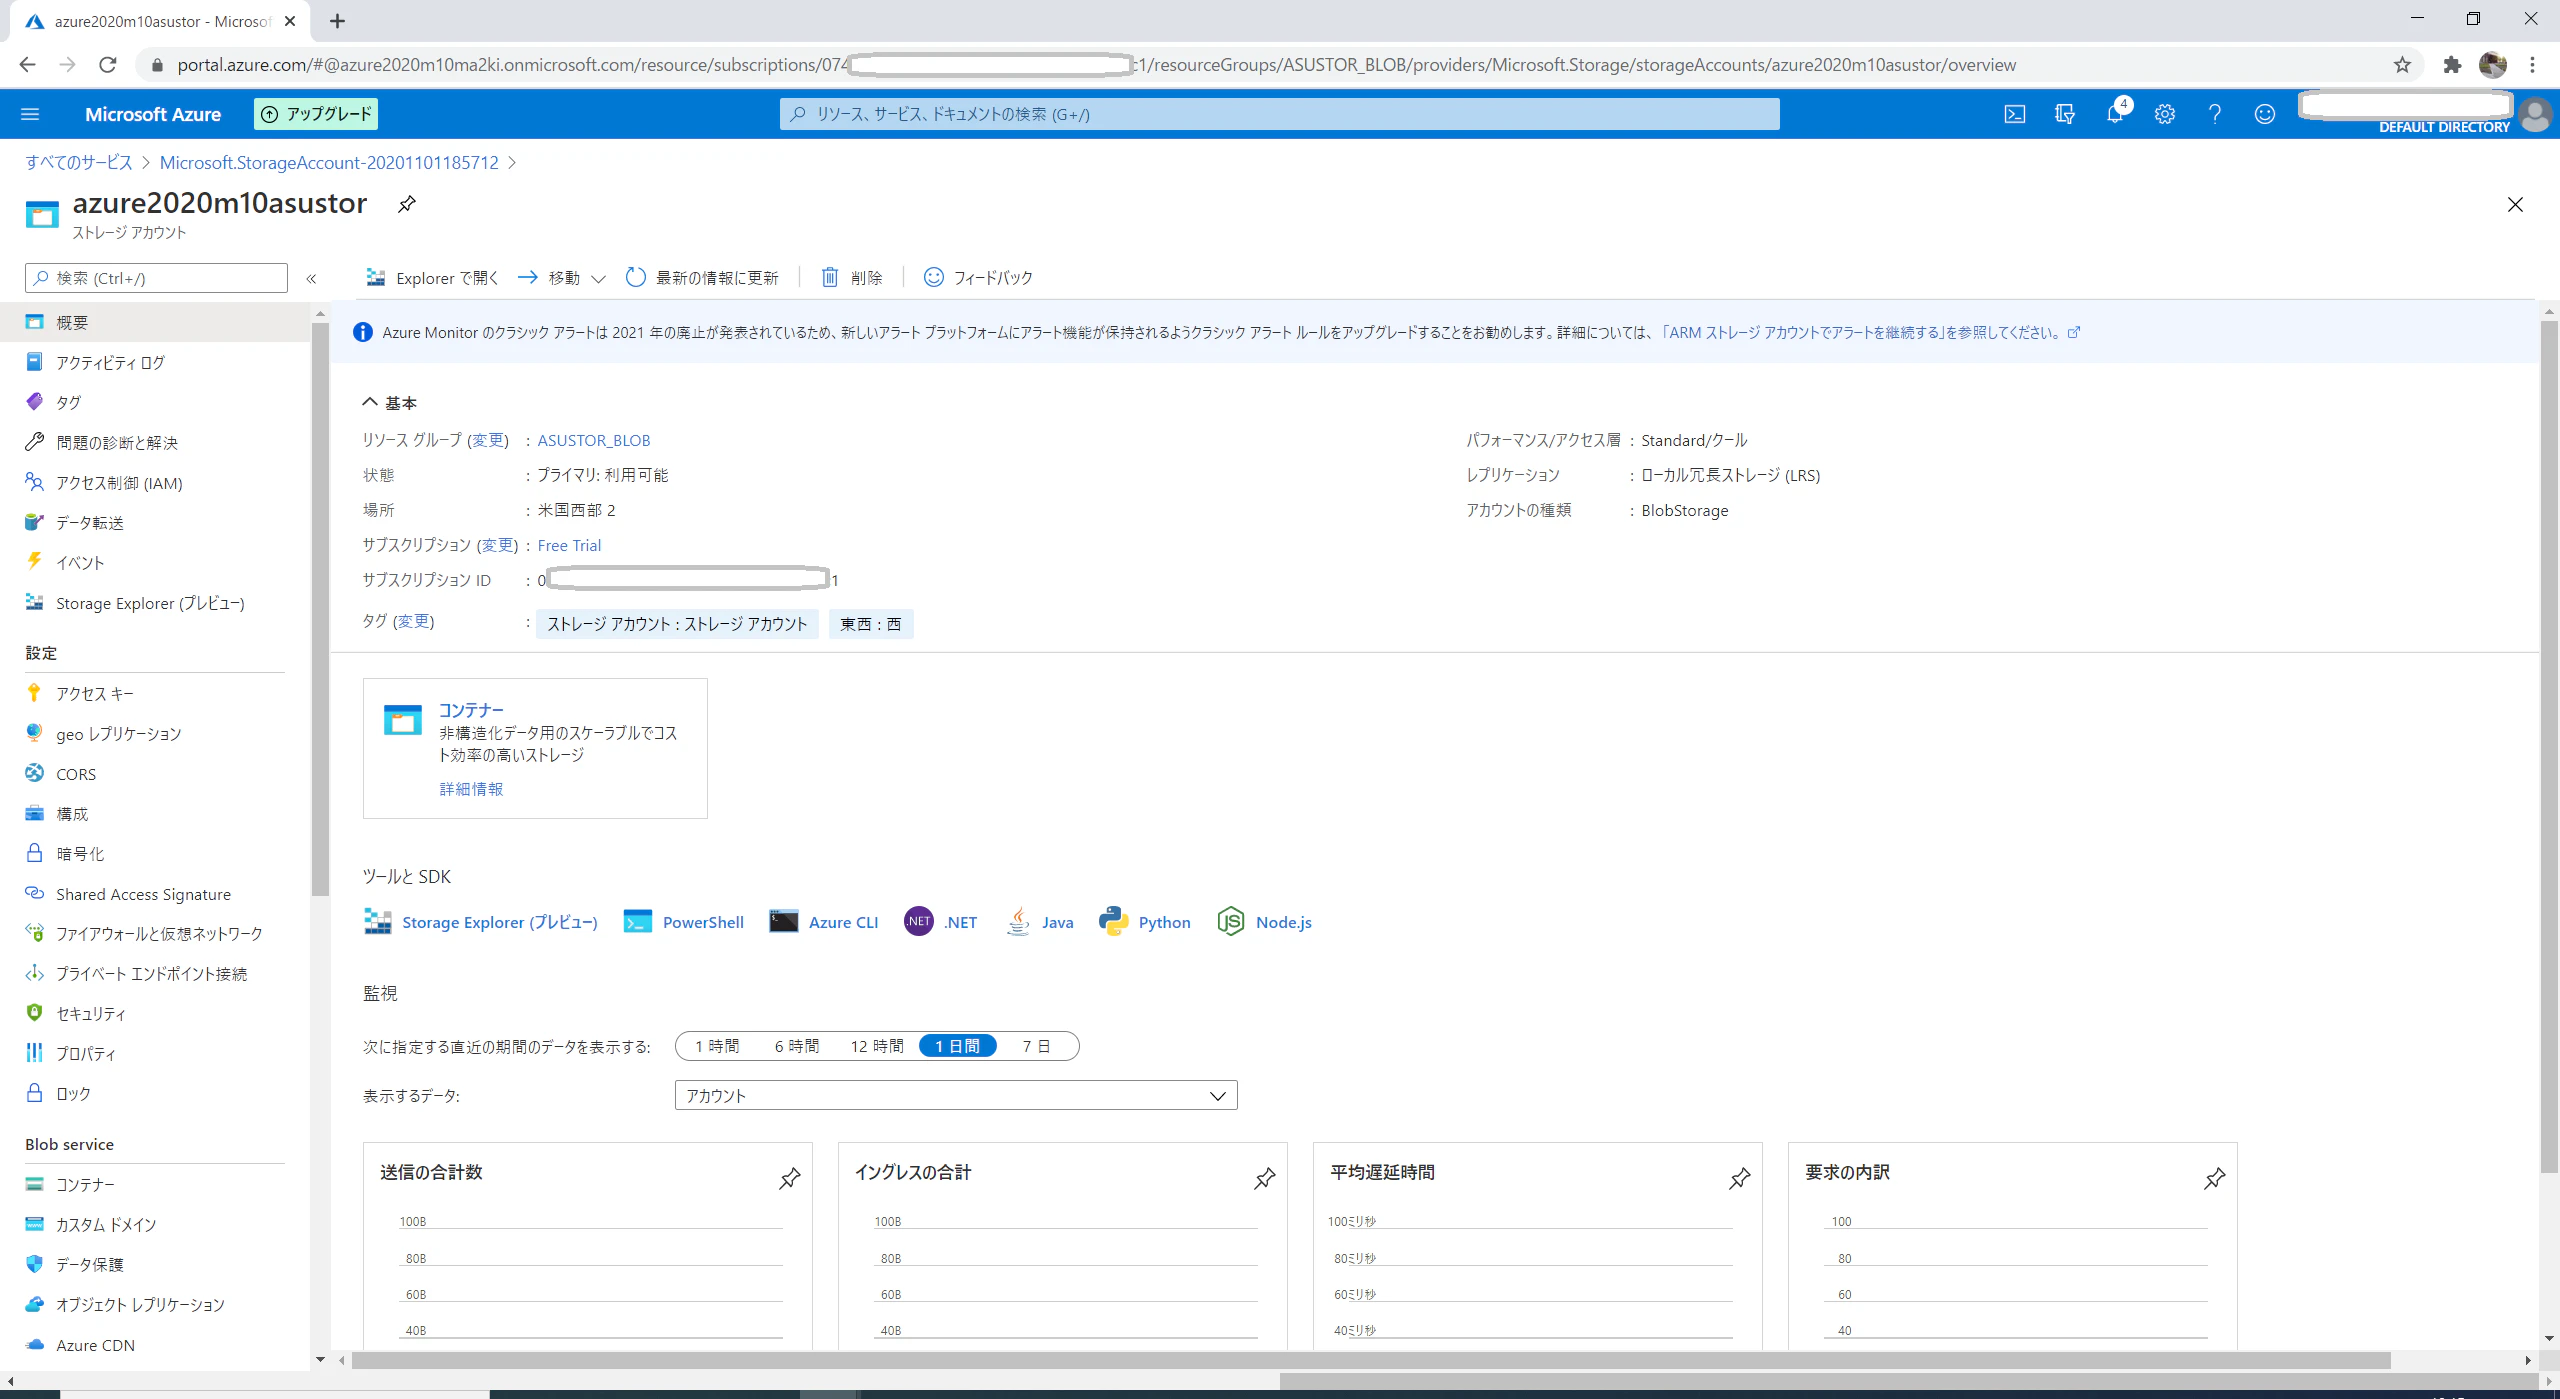Select the 1 時間 time range
The image size is (2560, 1399).
click(717, 1046)
